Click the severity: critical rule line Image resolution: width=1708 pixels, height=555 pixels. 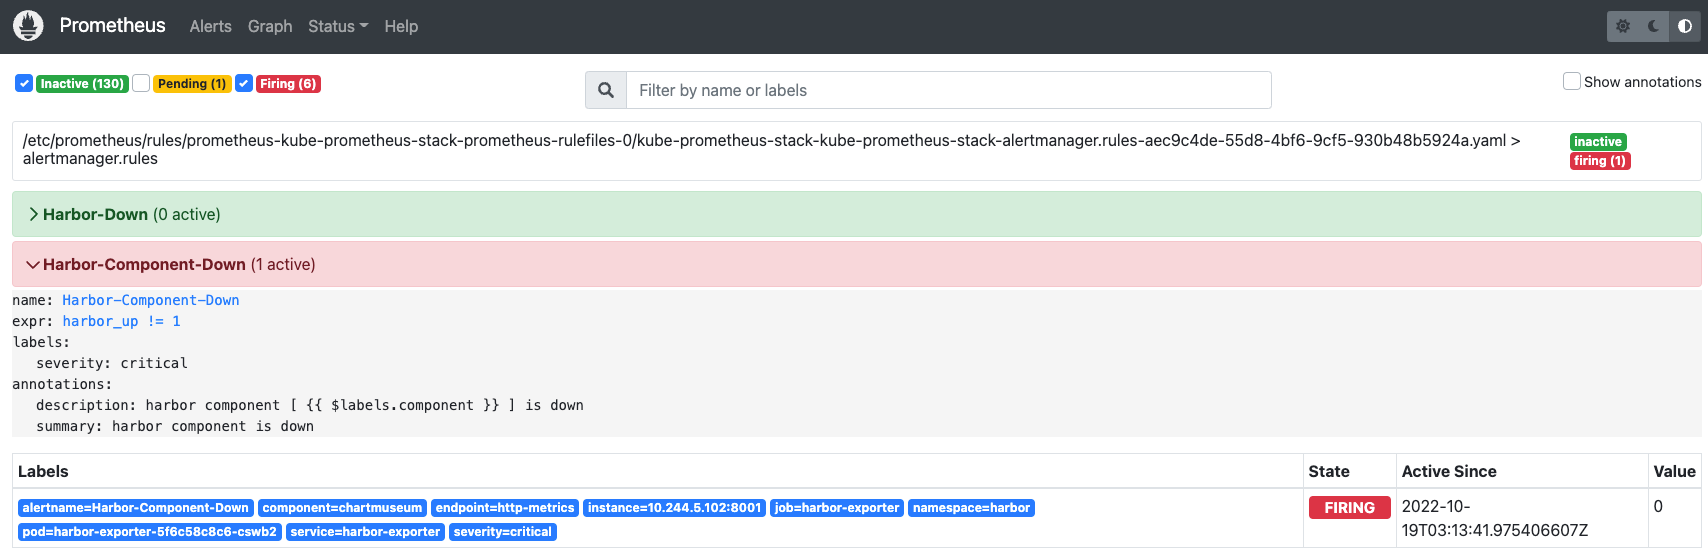tap(112, 363)
